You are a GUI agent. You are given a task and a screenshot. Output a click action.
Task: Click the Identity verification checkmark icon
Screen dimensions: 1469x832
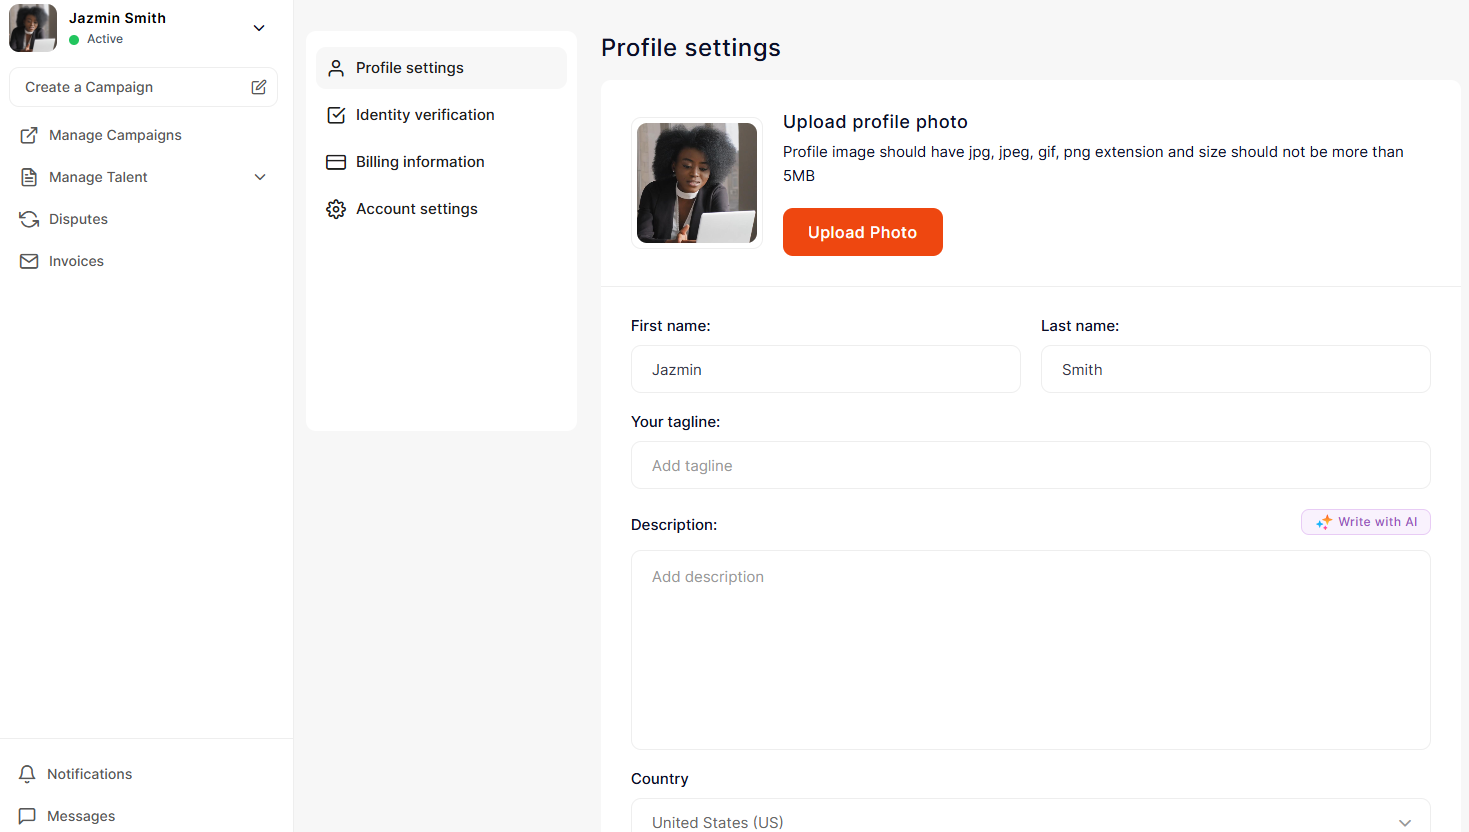336,115
